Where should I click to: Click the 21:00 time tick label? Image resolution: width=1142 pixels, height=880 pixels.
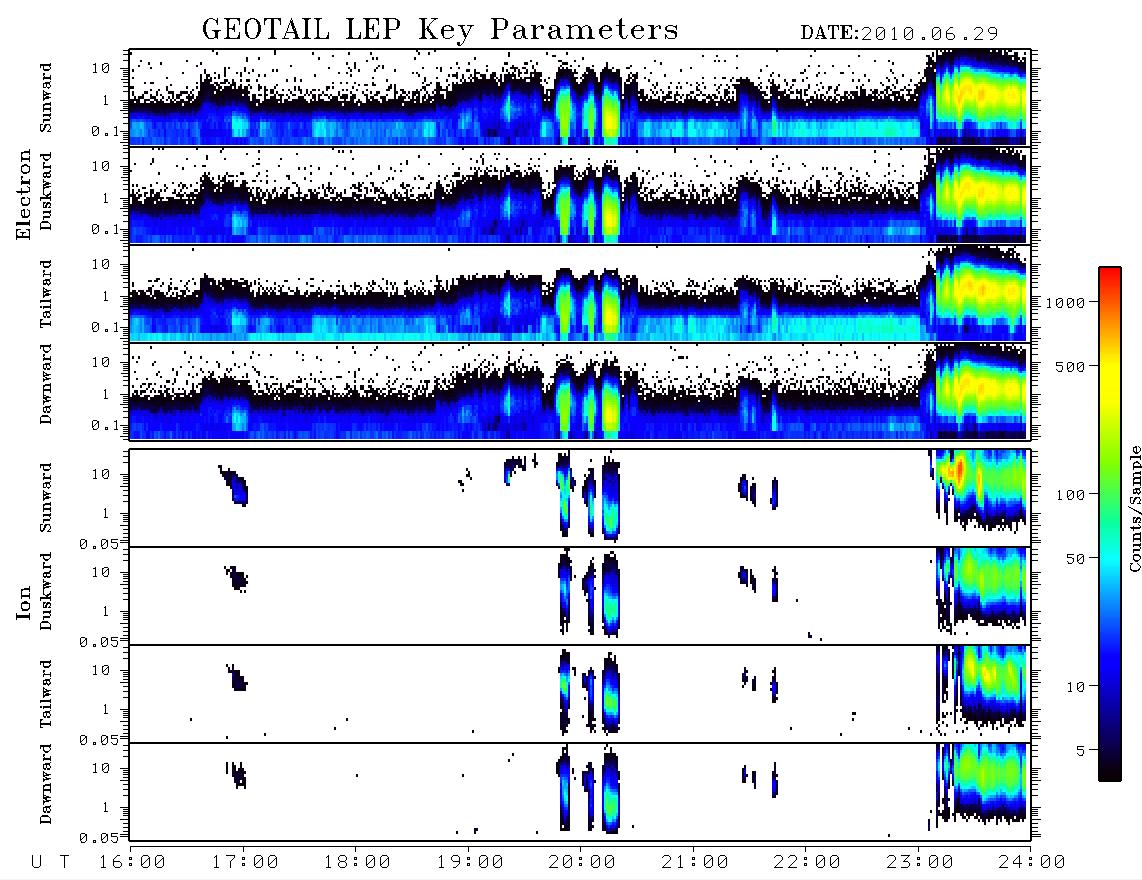pyautogui.click(x=695, y=862)
